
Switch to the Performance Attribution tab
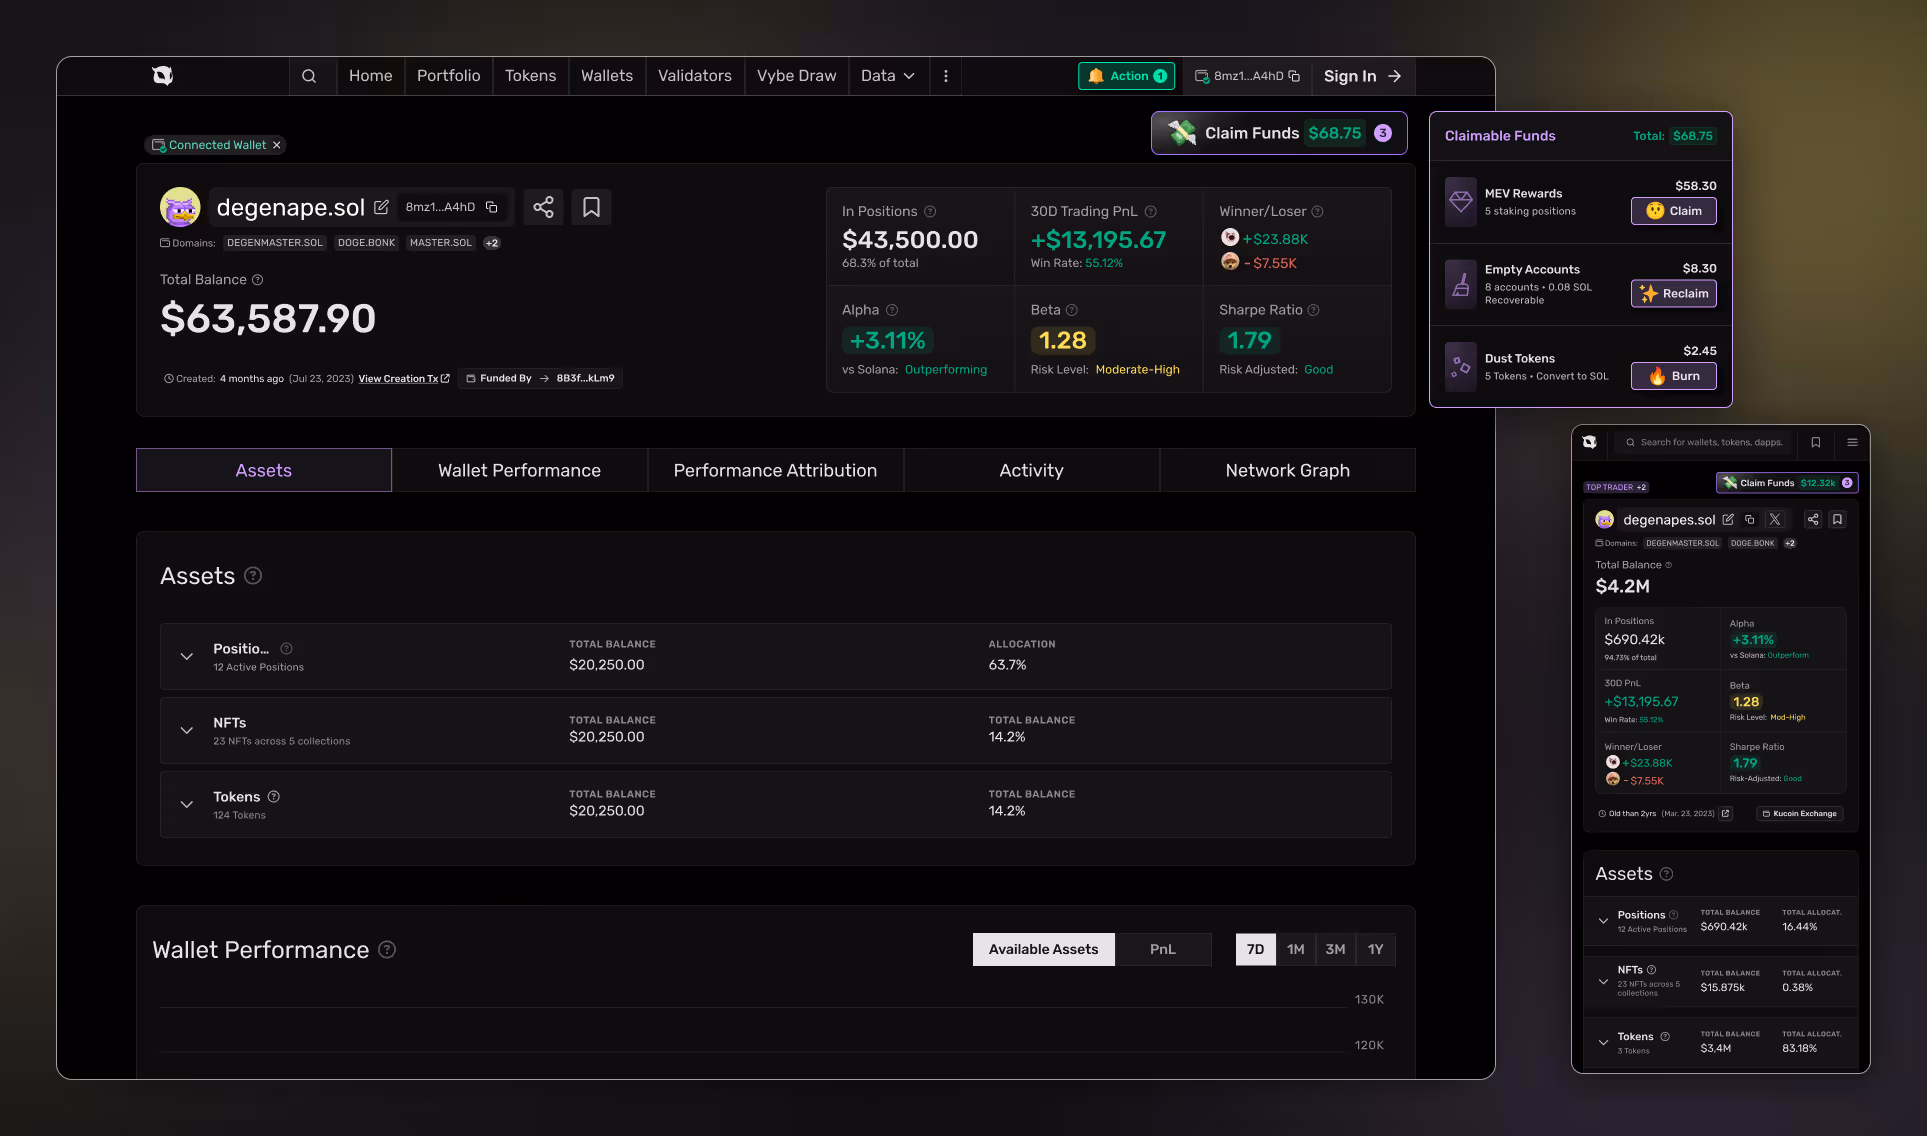click(x=775, y=470)
